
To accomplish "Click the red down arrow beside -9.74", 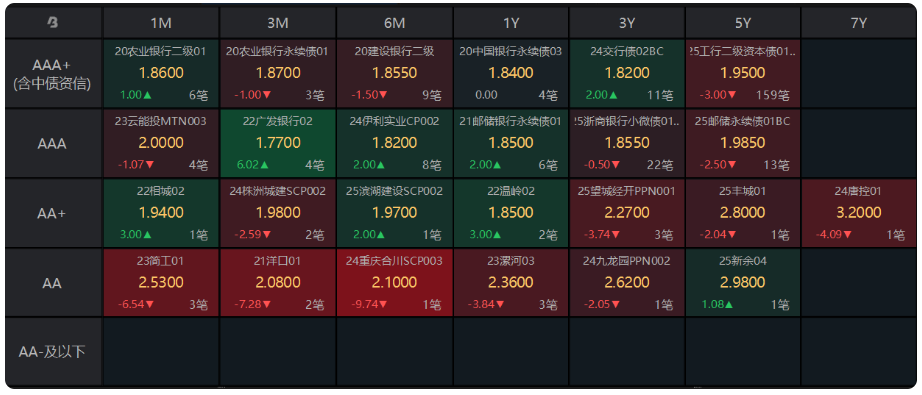I will (383, 304).
